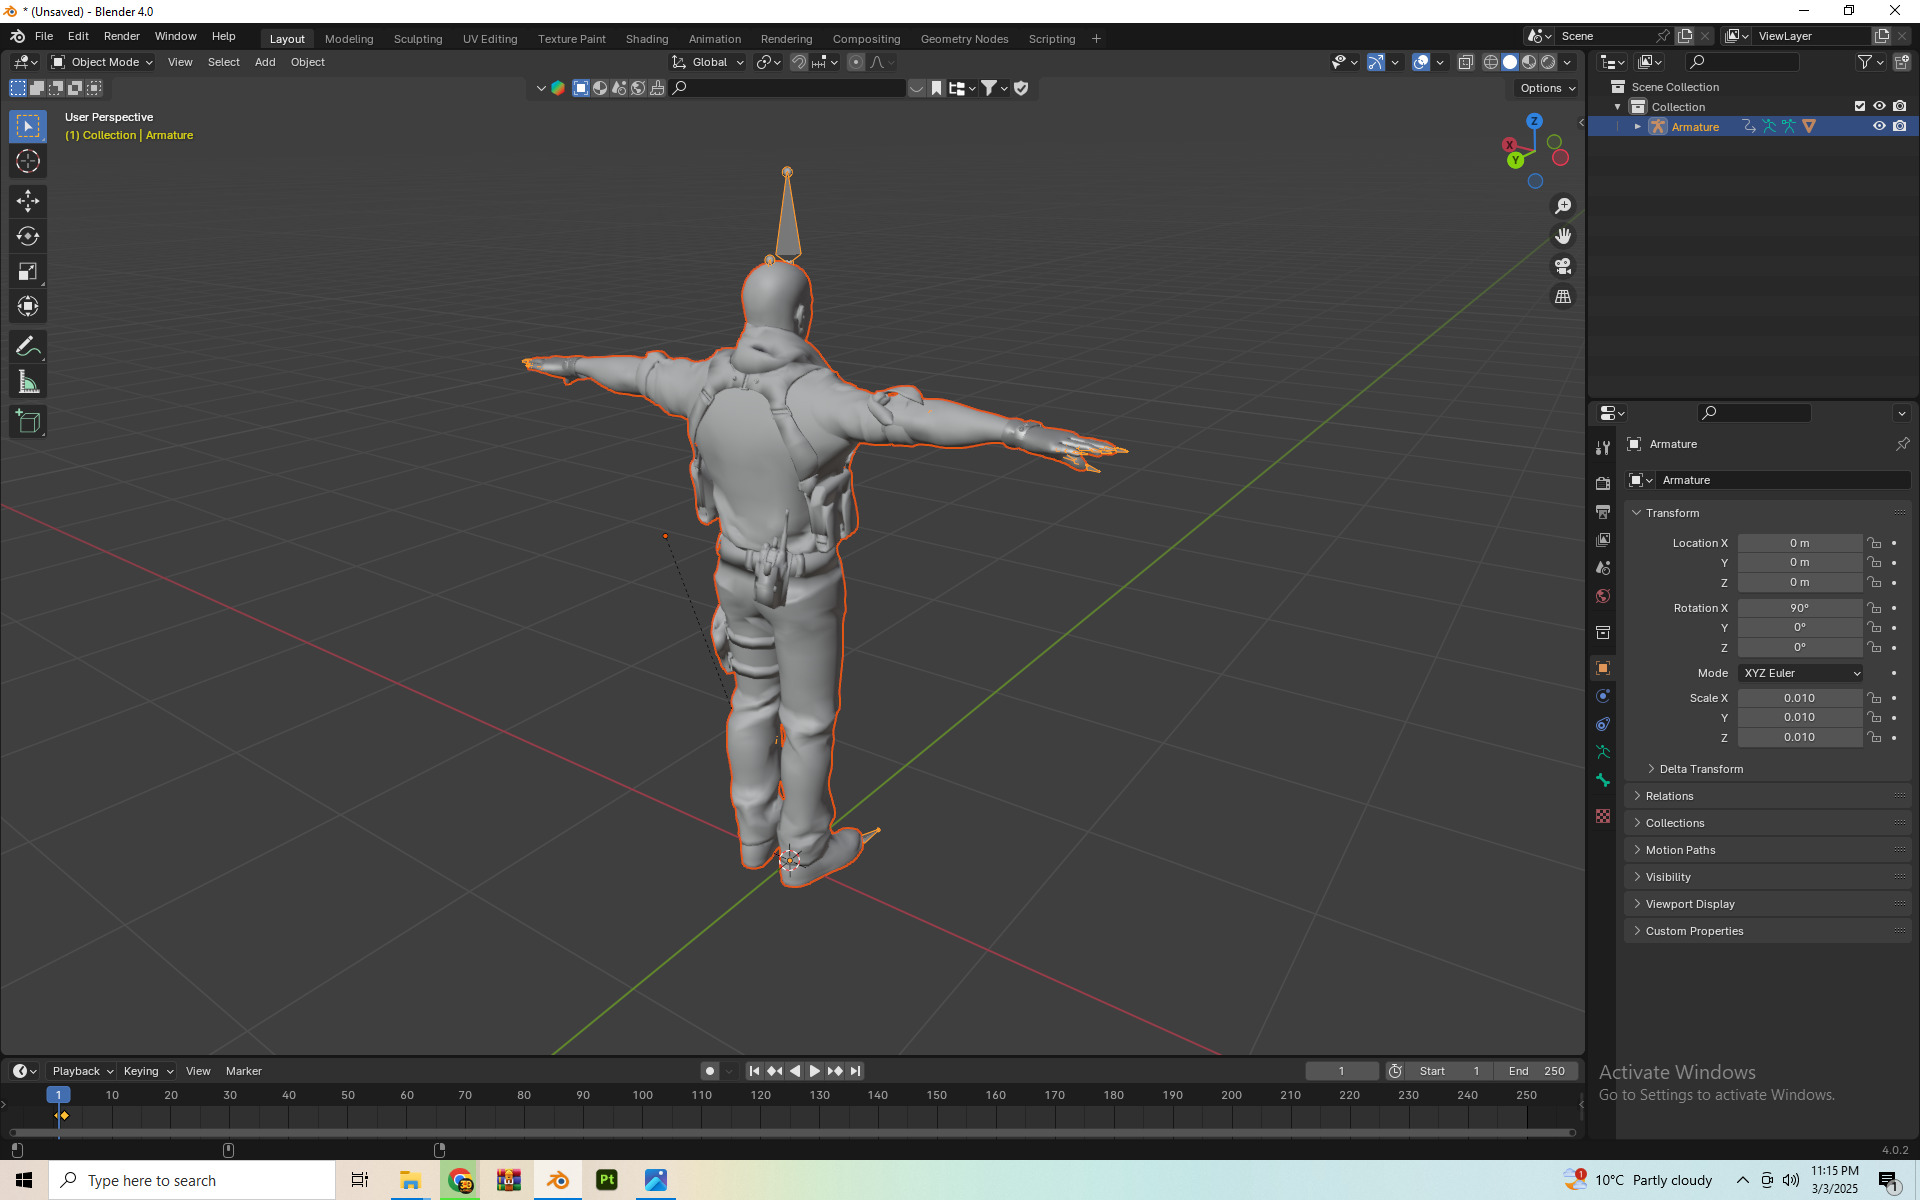Viewport: 1920px width, 1200px height.
Task: Switch to the Sculpting workspace tab
Action: [418, 39]
